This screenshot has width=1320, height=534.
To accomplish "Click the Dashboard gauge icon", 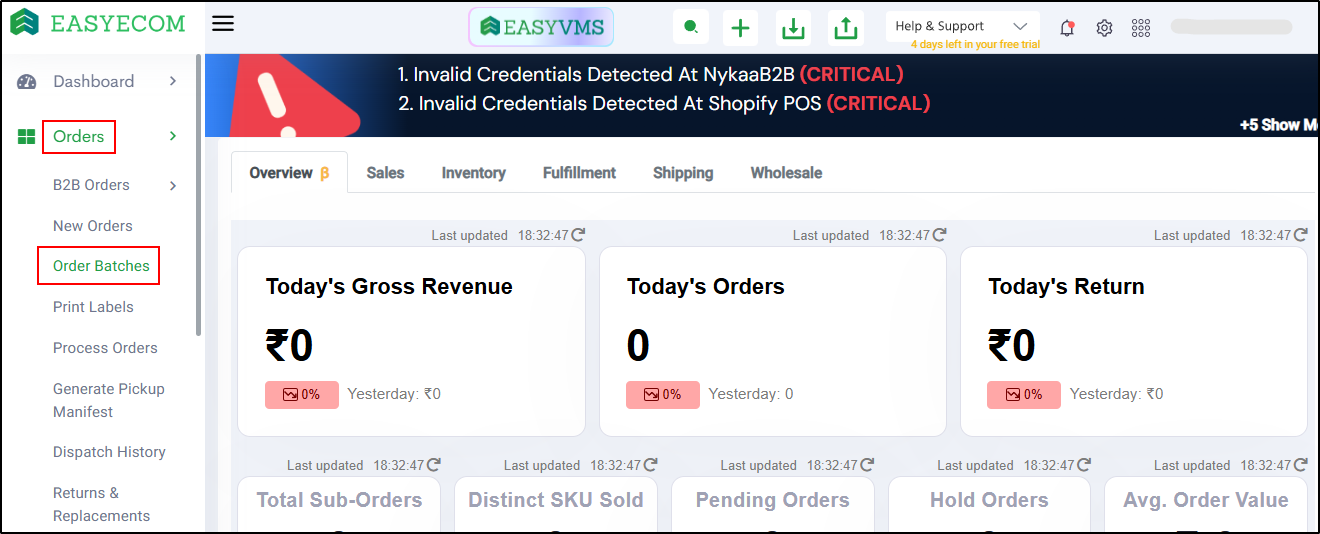I will [x=27, y=82].
